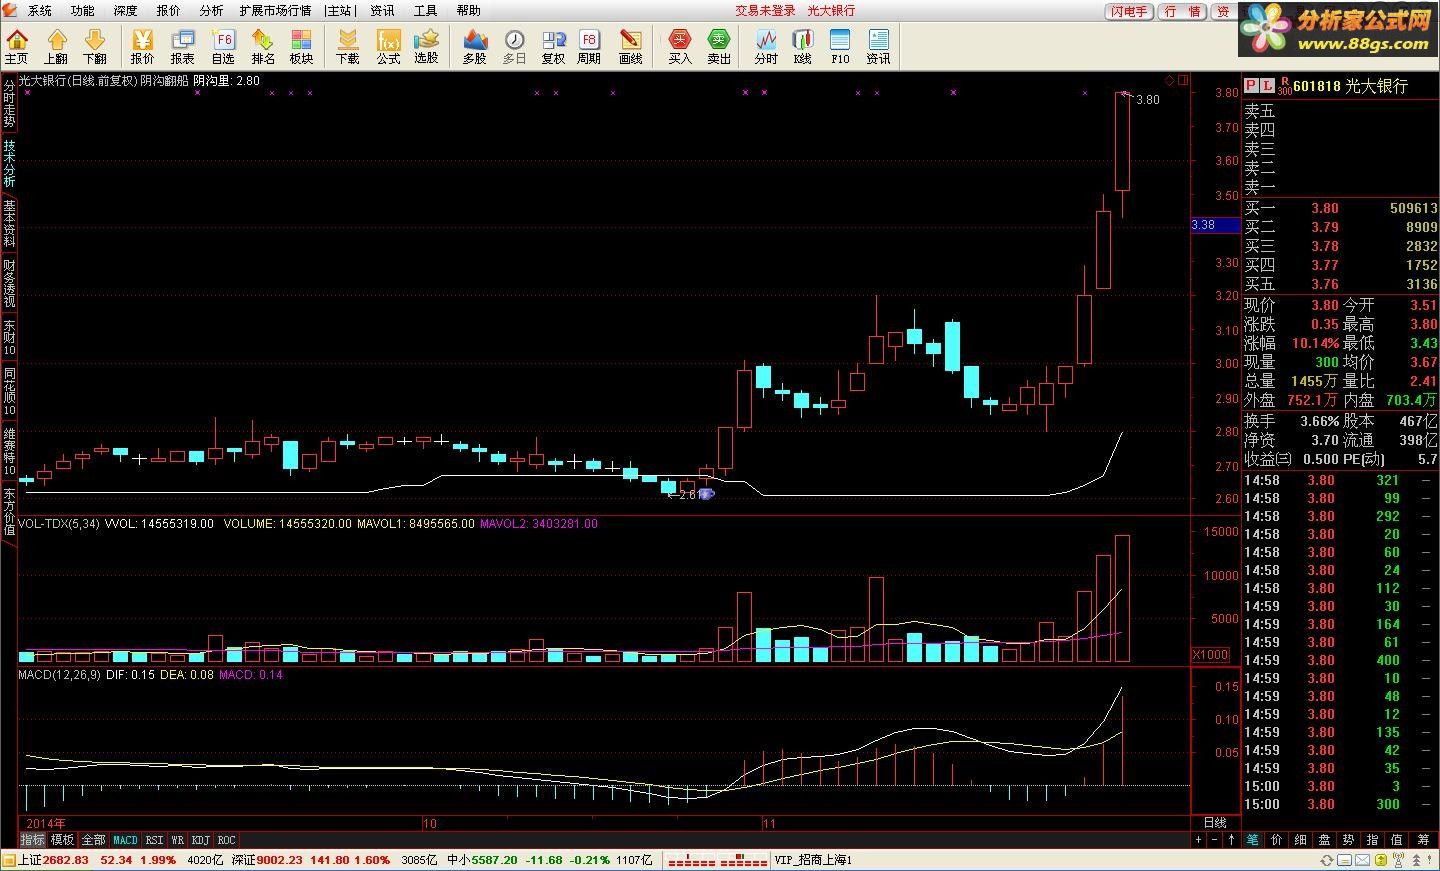
Task: Open the 自选 F6 watchlist icon
Action: tap(223, 46)
